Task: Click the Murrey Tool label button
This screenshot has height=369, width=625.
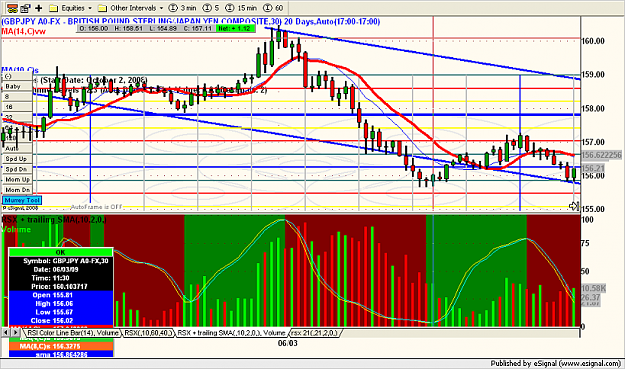Action: click(x=22, y=200)
